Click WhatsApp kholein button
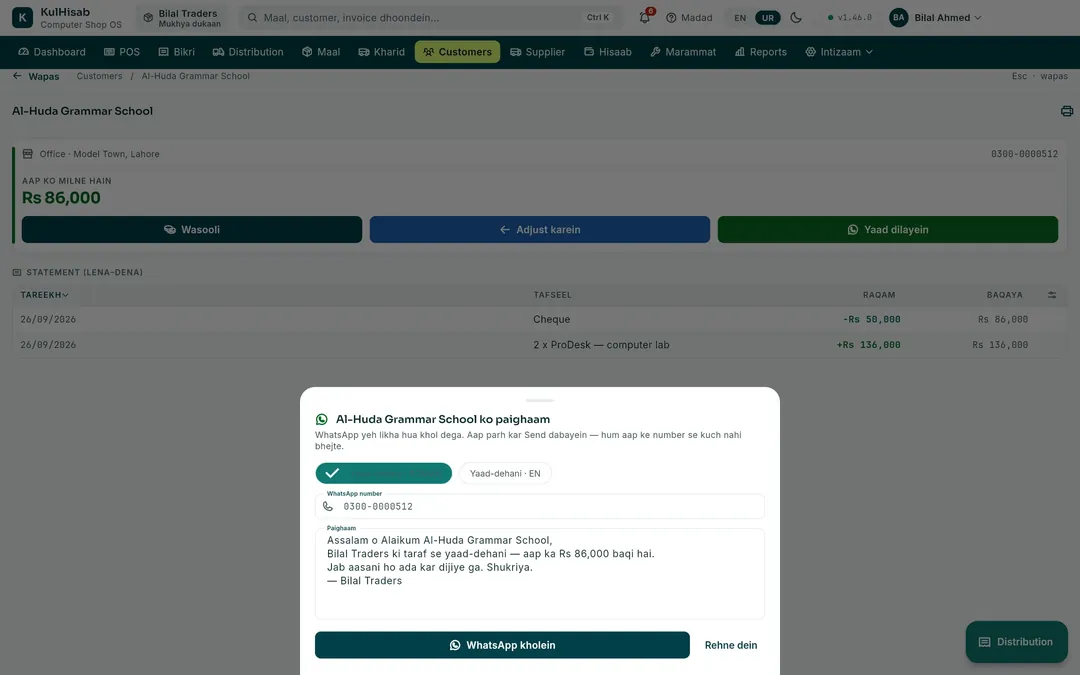This screenshot has width=1080, height=675. (502, 645)
